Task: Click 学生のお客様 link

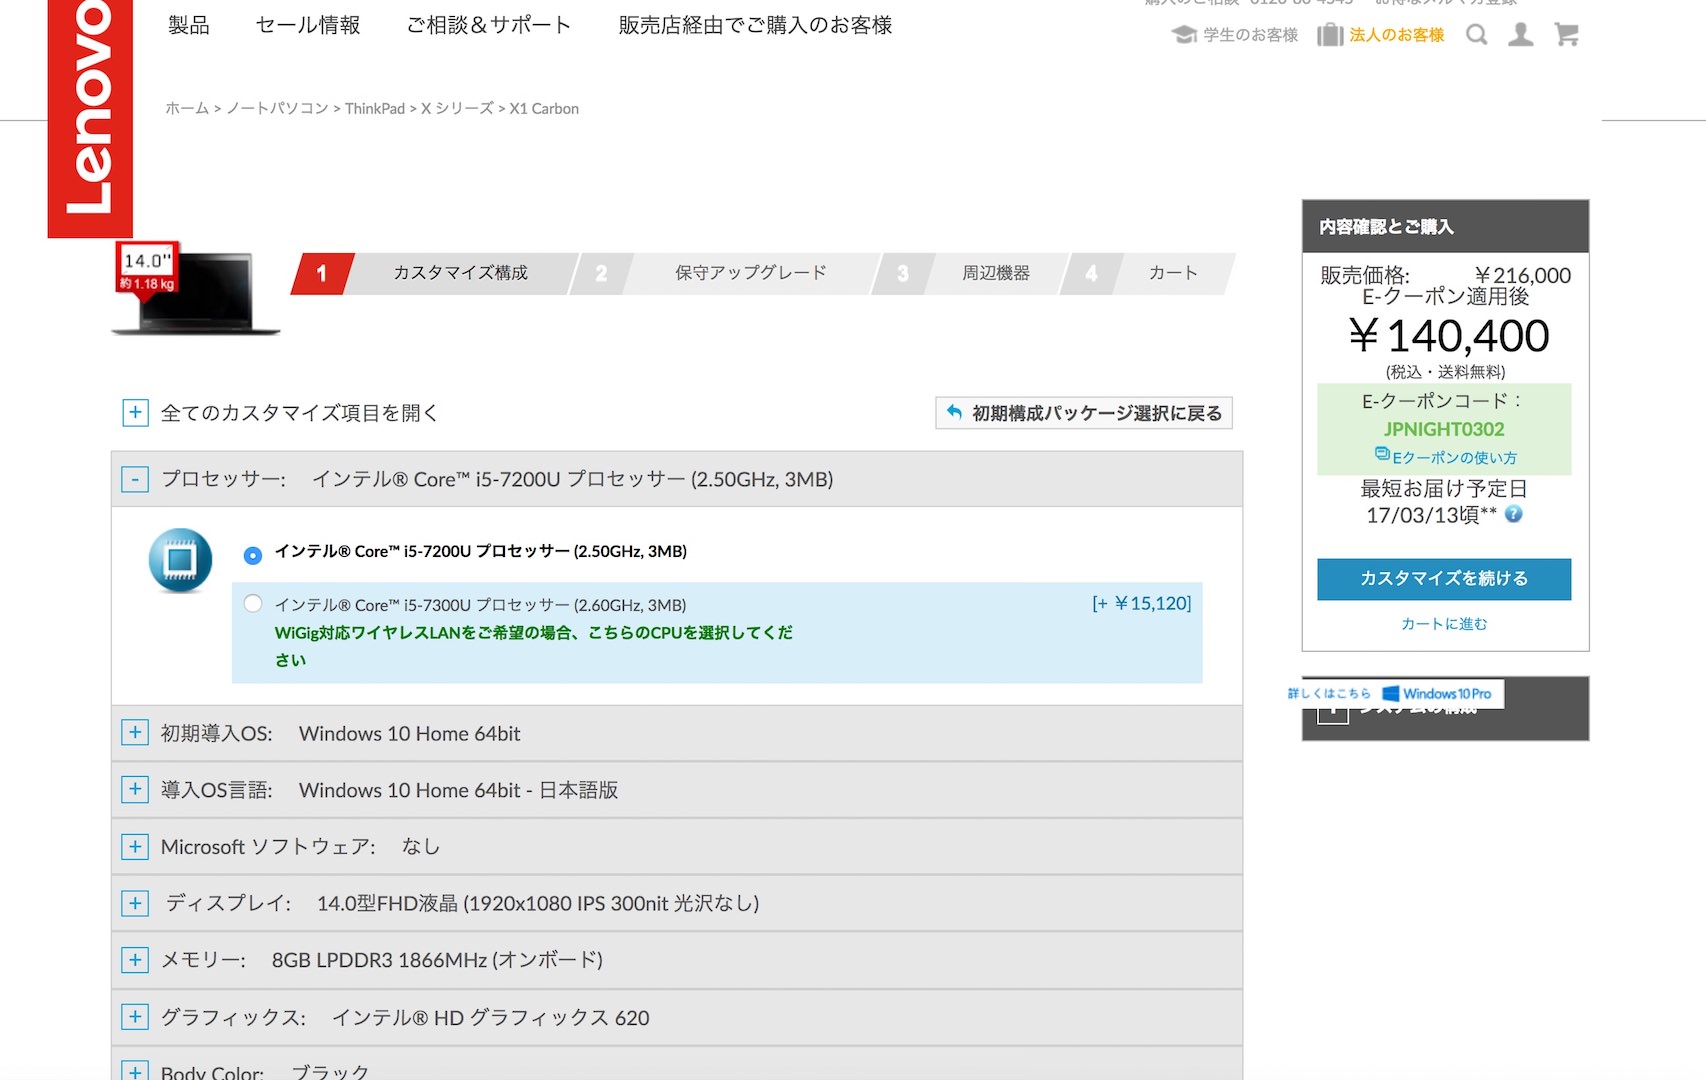Action: tap(1250, 35)
